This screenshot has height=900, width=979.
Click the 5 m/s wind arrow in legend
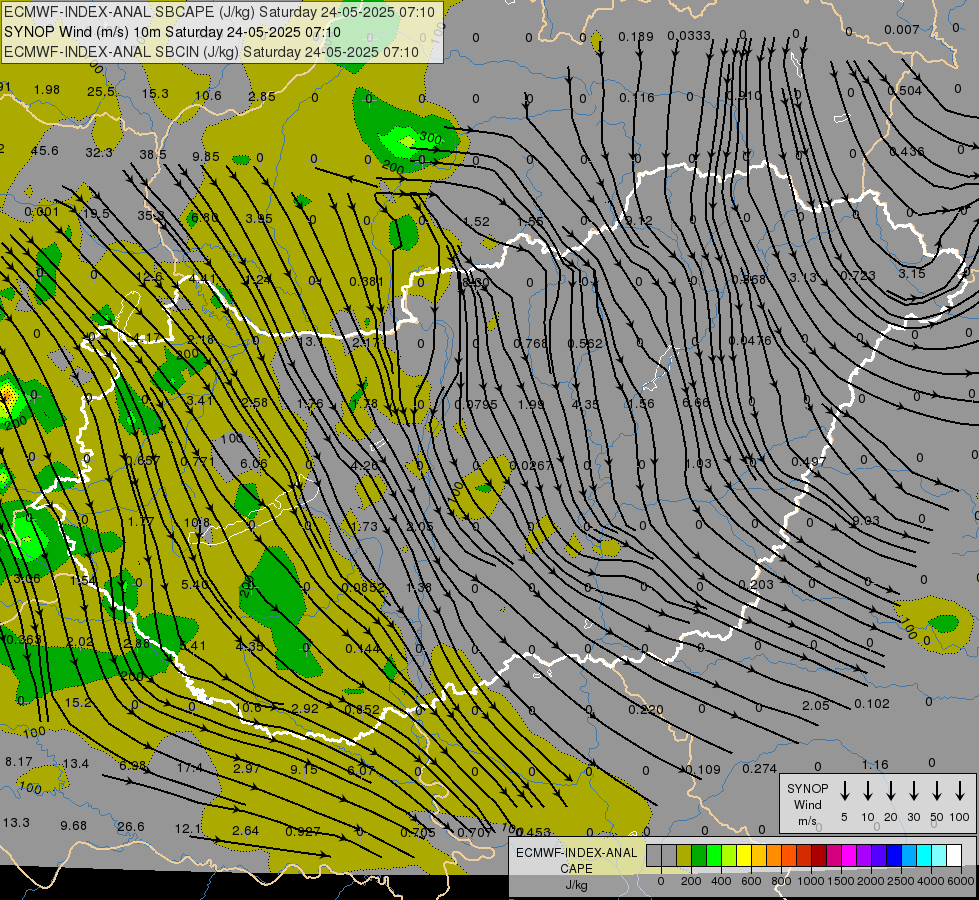(x=844, y=790)
